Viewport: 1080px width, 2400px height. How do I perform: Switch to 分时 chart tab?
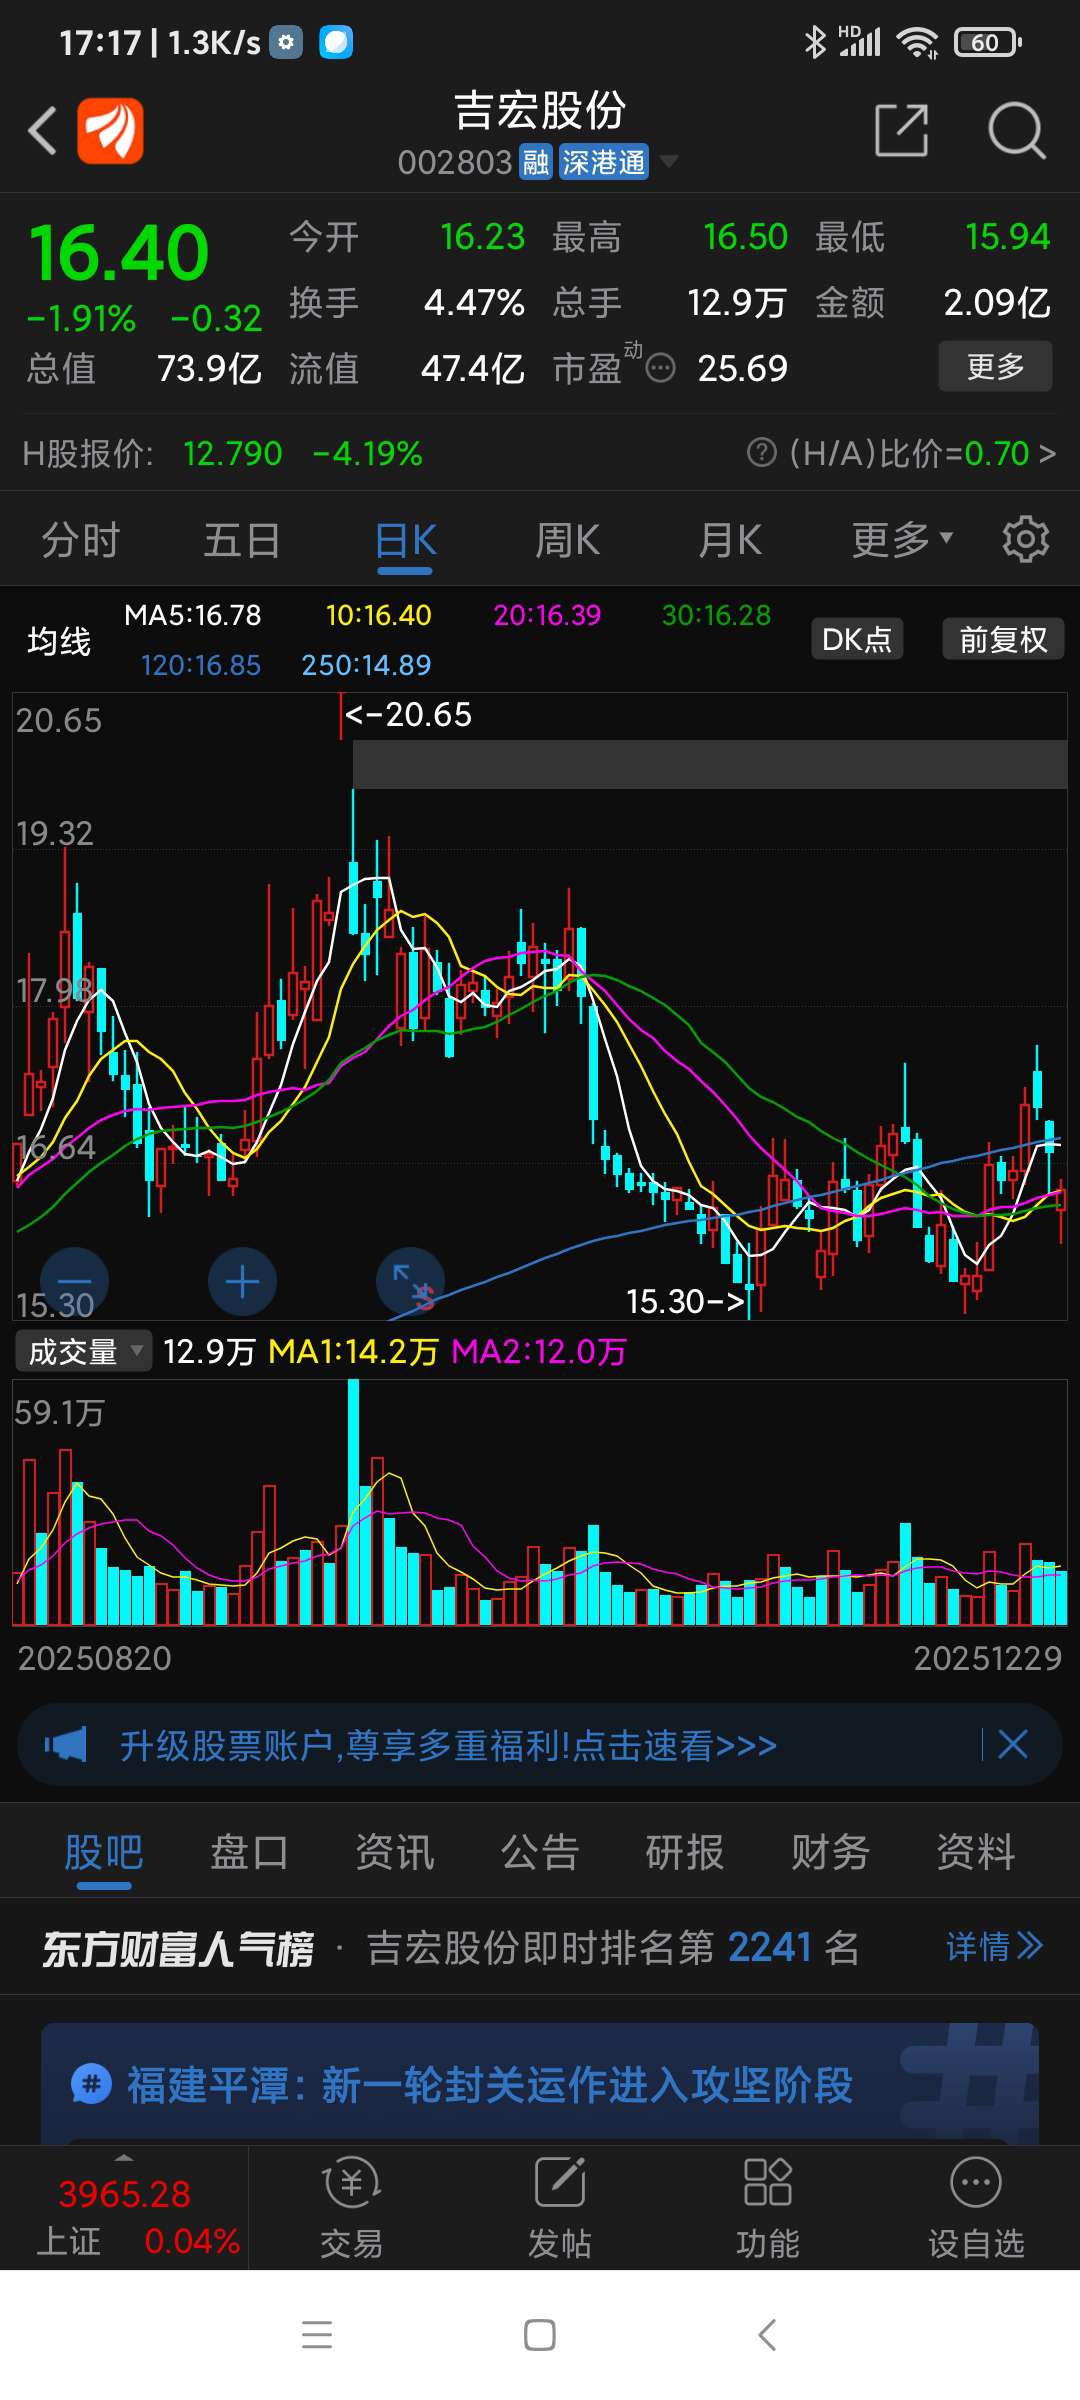pos(80,540)
